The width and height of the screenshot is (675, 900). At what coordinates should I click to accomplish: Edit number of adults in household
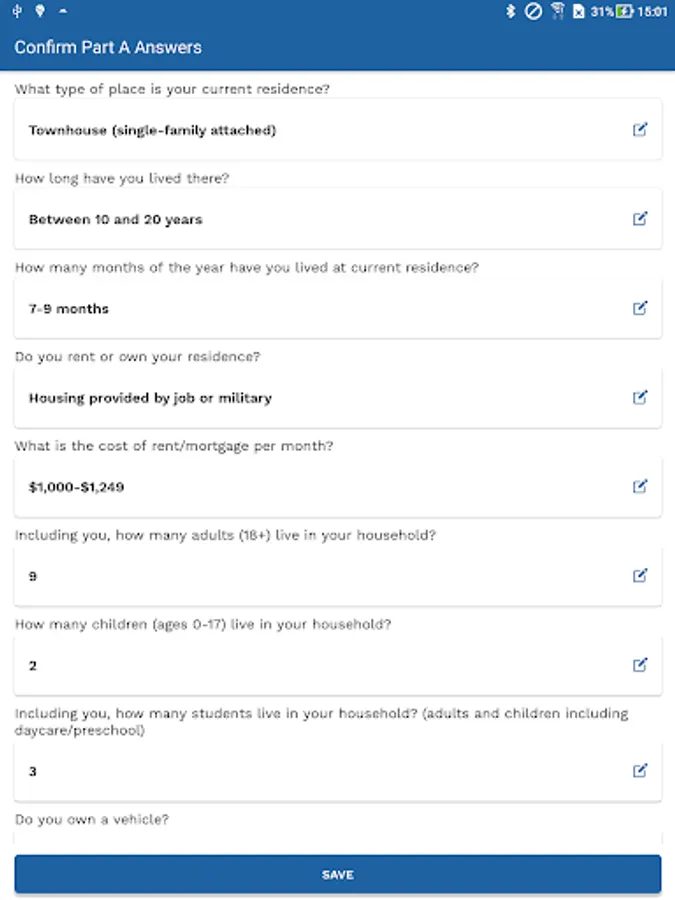(640, 576)
